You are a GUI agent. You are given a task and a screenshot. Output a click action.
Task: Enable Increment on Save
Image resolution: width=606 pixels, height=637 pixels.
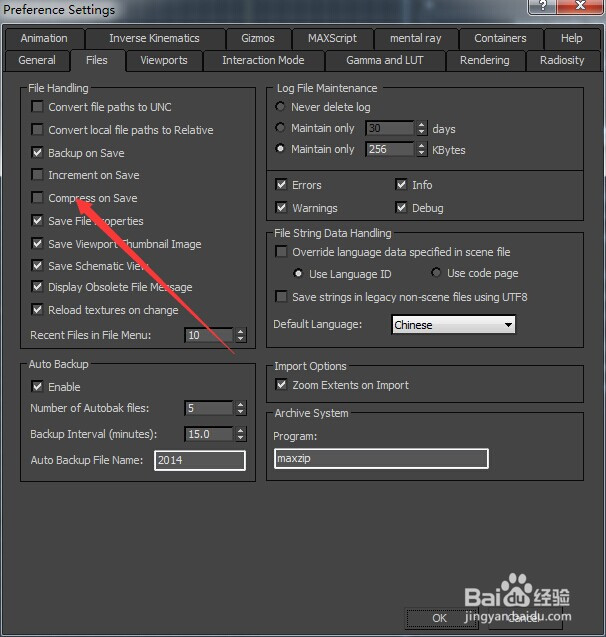point(37,175)
